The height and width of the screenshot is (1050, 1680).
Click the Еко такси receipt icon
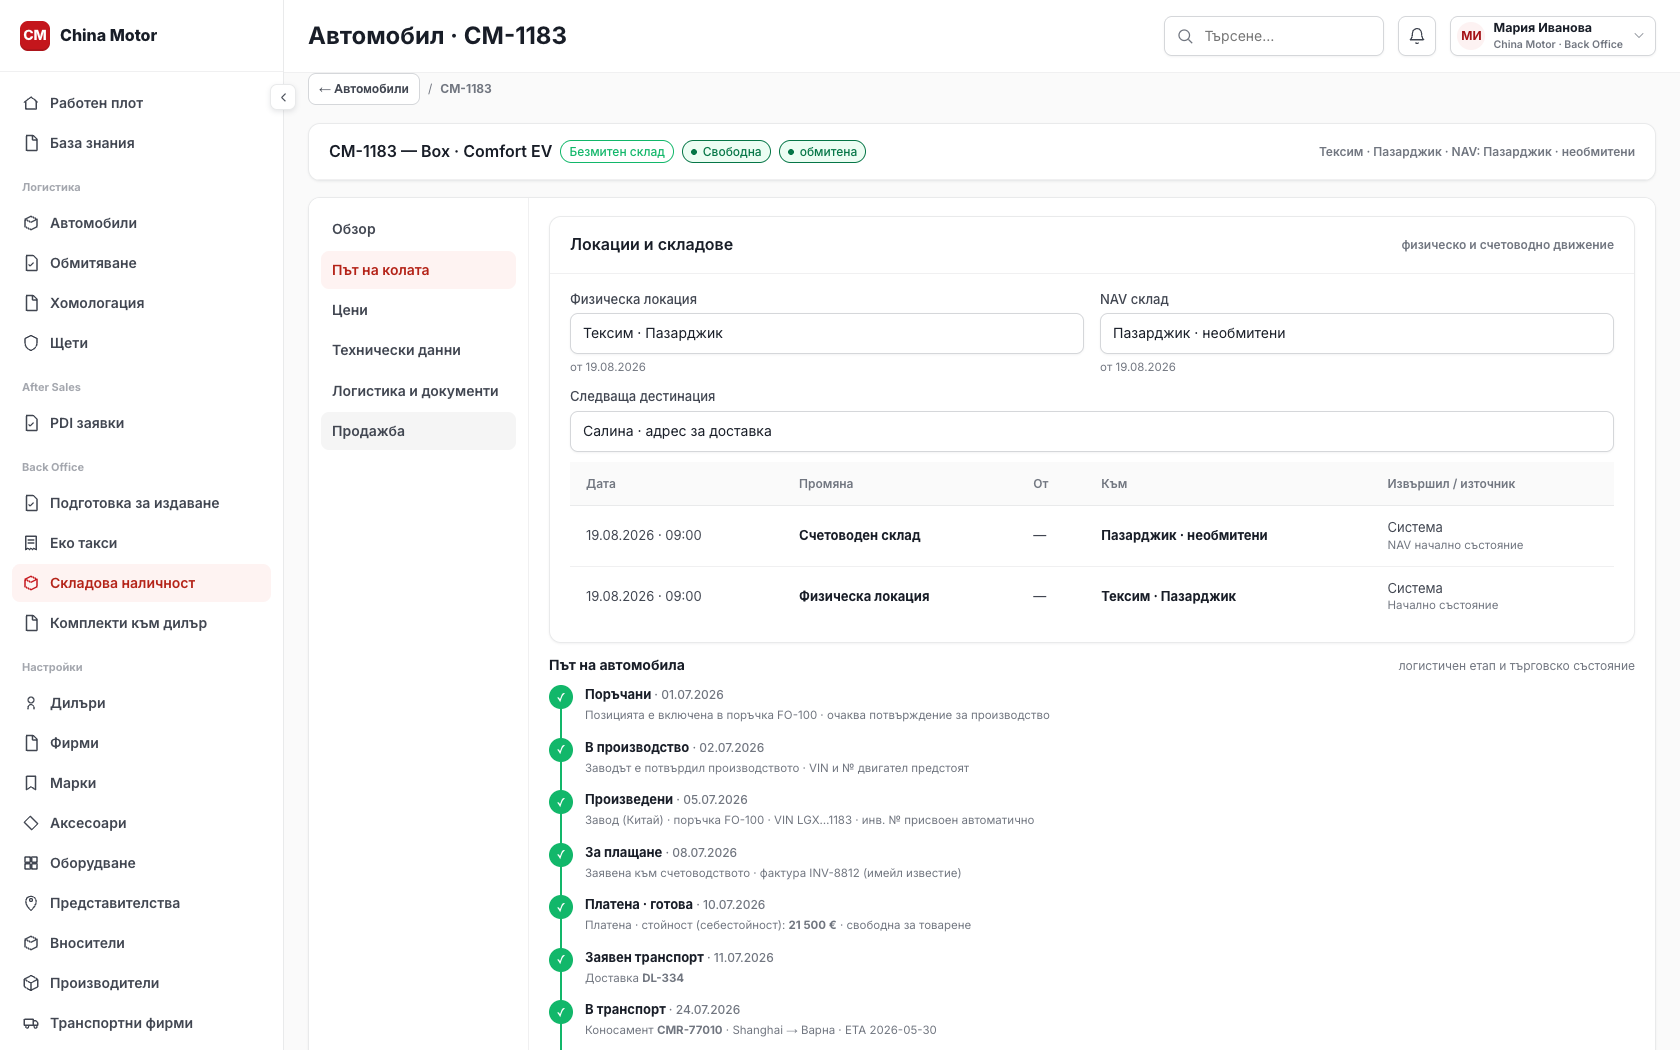[x=31, y=543]
